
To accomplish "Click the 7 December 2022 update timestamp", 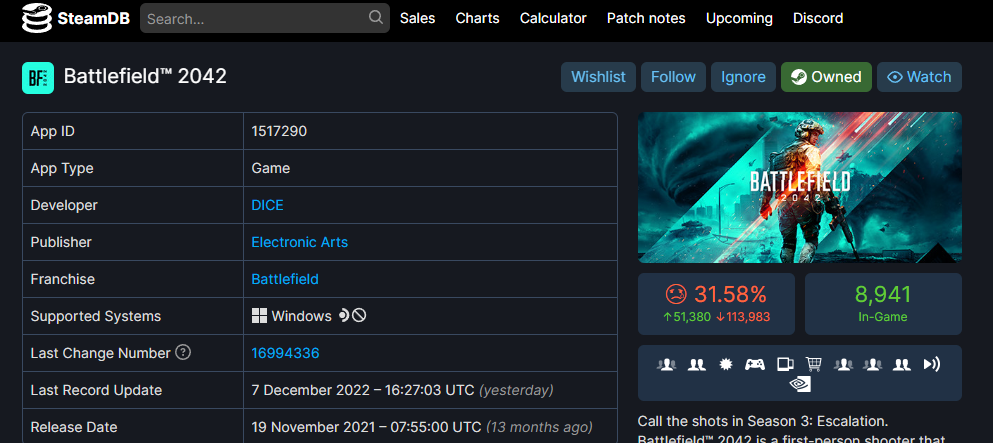I will click(x=363, y=390).
